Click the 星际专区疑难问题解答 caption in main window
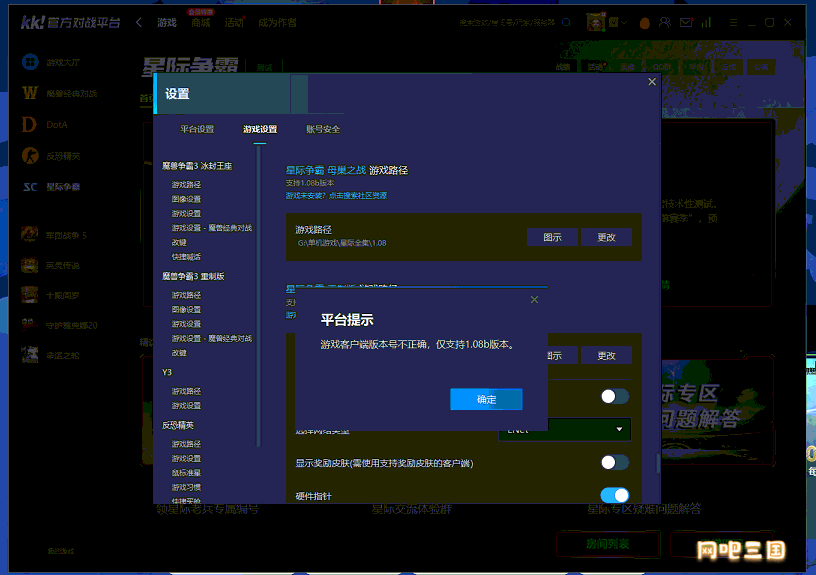This screenshot has width=816, height=575. pyautogui.click(x=644, y=509)
